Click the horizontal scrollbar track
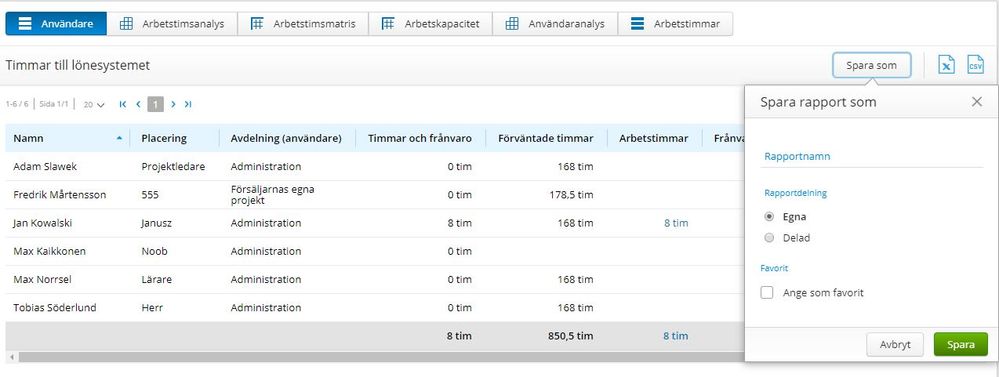This screenshot has height=377, width=999. click(x=381, y=357)
